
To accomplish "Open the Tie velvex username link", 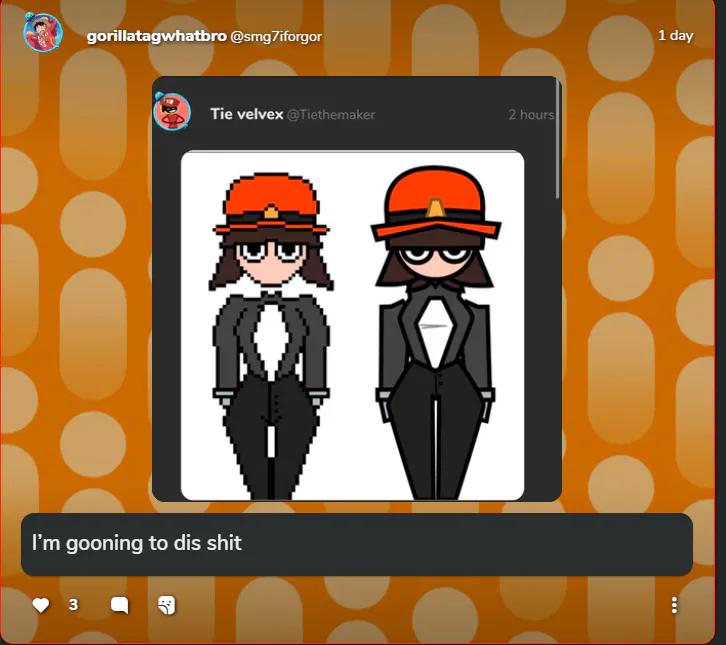I will click(246, 114).
